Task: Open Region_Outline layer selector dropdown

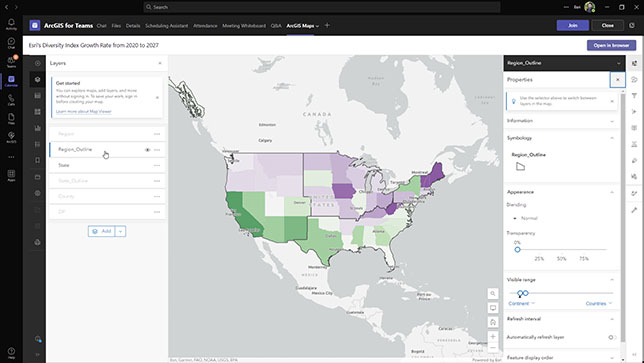Action: tap(564, 63)
